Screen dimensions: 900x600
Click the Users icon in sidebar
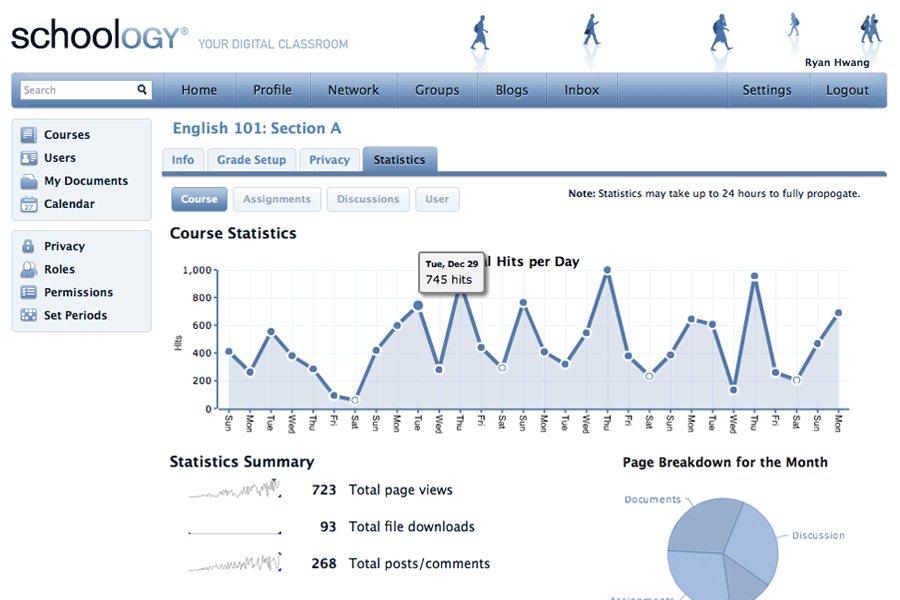pos(28,158)
